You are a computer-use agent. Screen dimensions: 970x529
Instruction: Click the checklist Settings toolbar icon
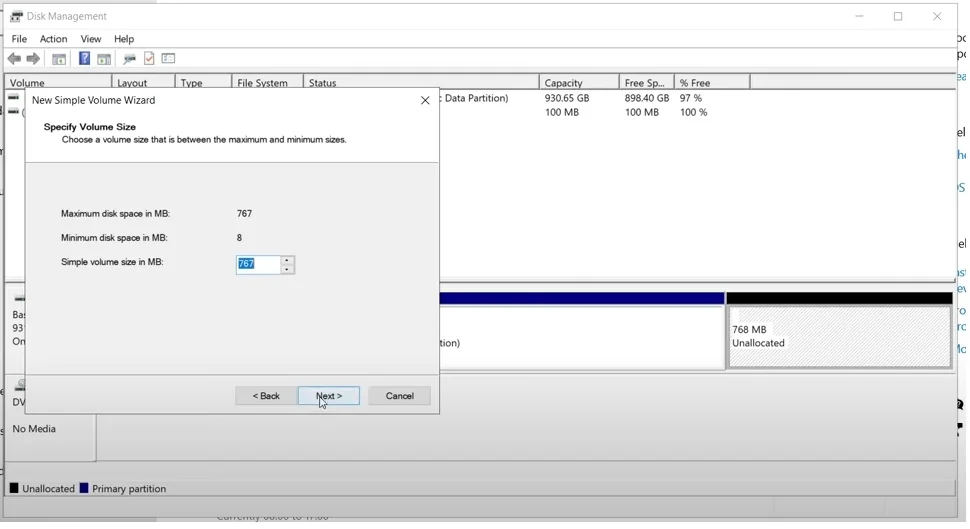[x=168, y=59]
